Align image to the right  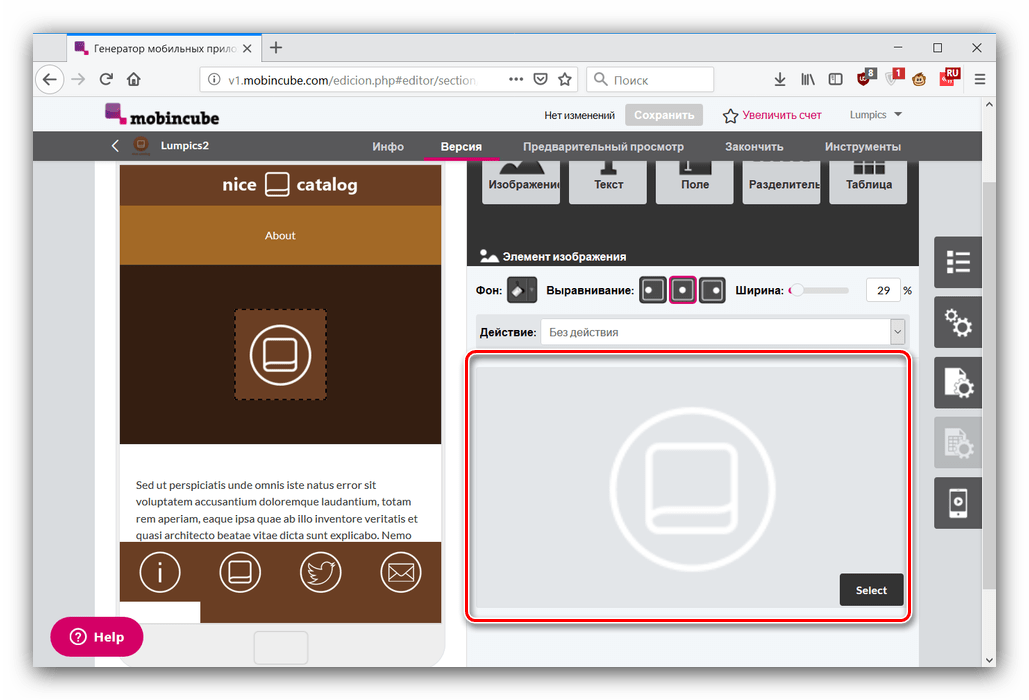(x=712, y=290)
